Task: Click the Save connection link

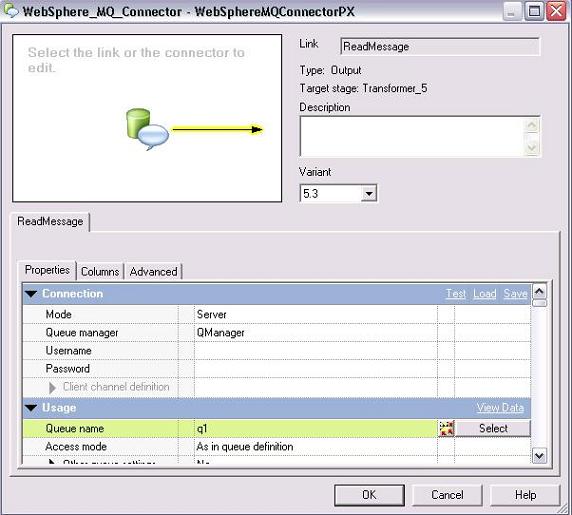Action: pyautogui.click(x=515, y=294)
